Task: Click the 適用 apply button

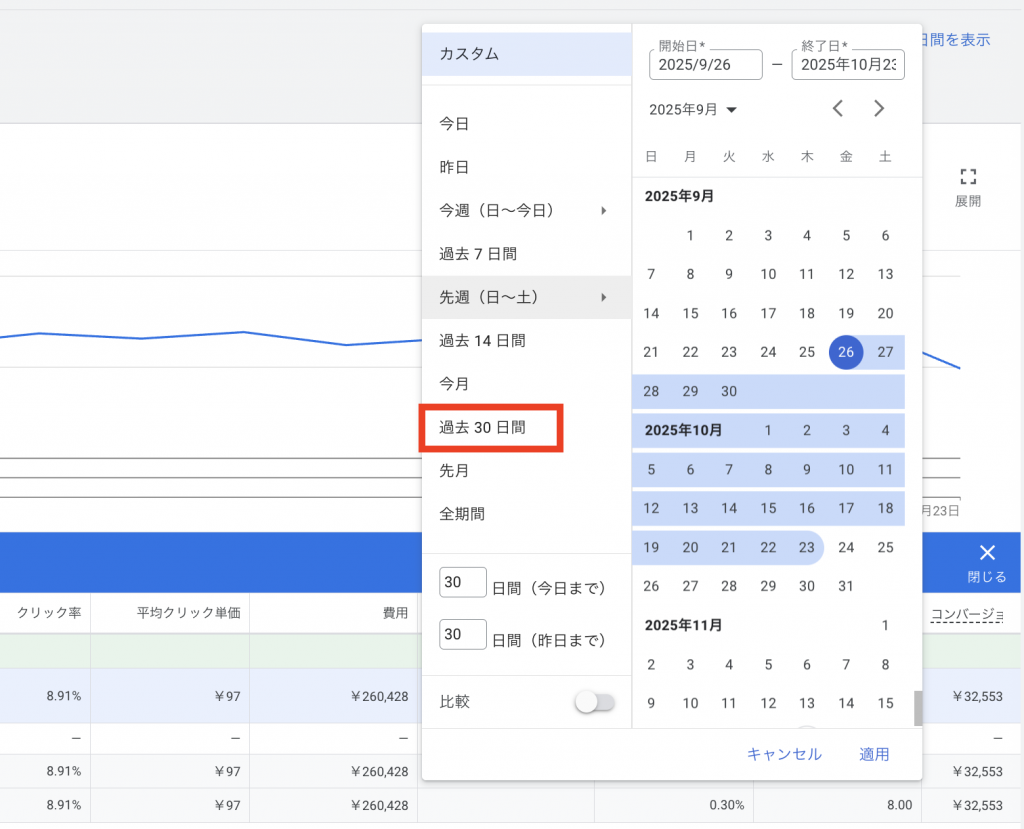Action: click(874, 754)
